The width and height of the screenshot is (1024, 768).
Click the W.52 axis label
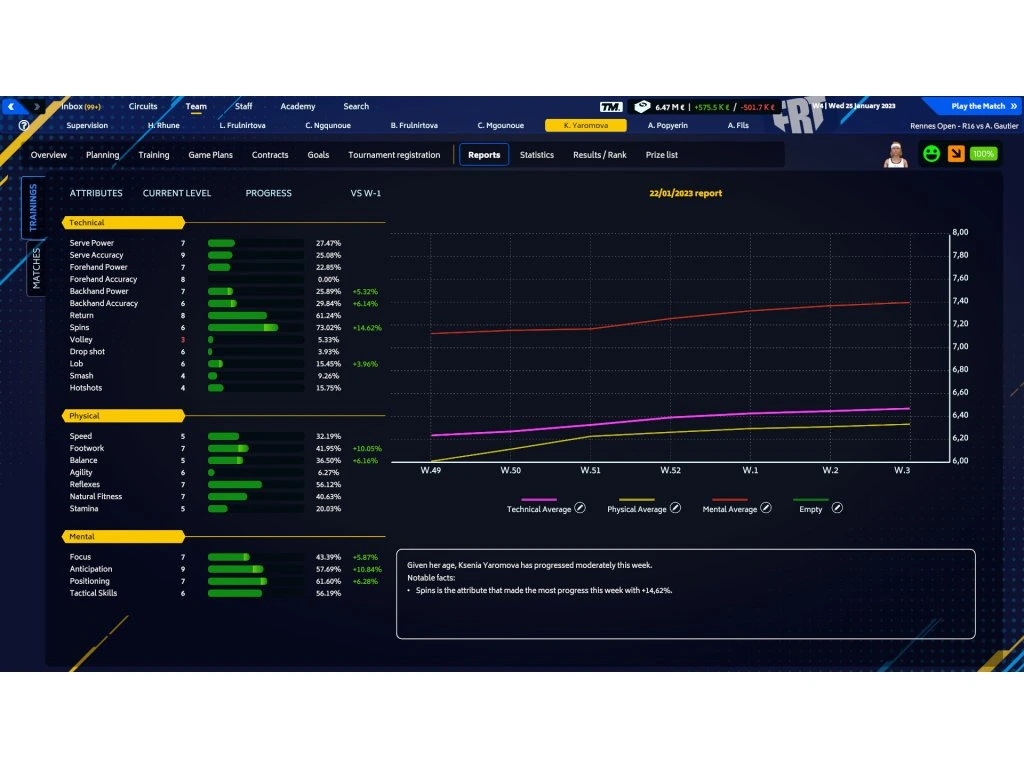670,470
